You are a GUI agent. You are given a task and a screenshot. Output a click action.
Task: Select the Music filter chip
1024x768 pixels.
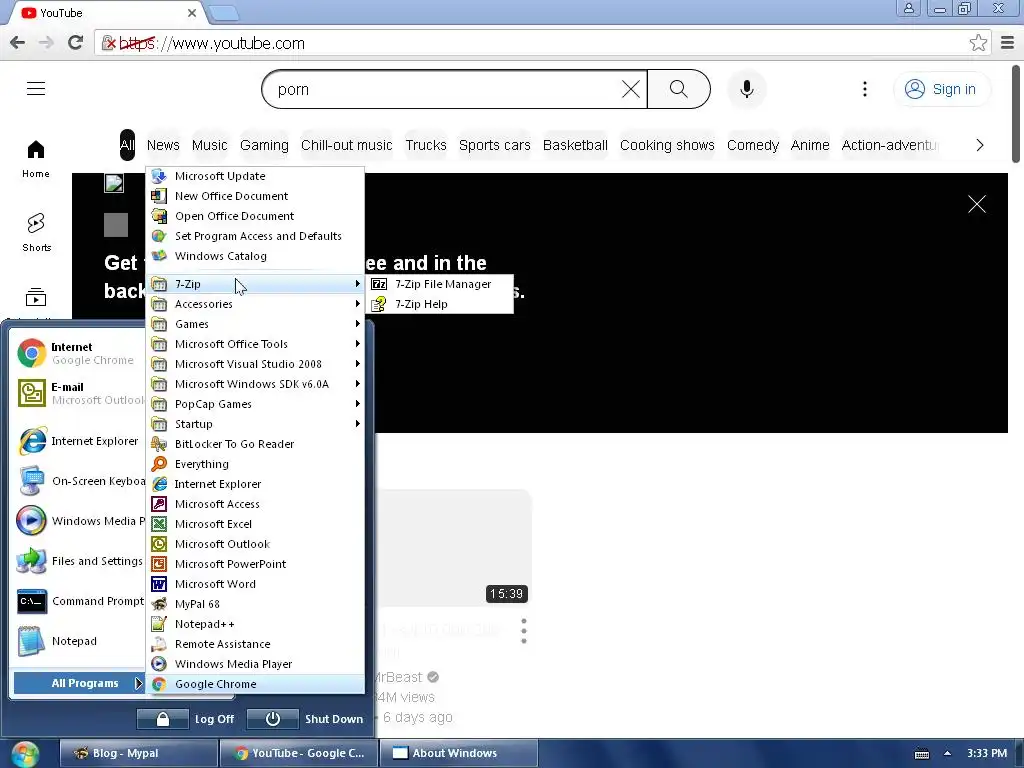[x=210, y=145]
